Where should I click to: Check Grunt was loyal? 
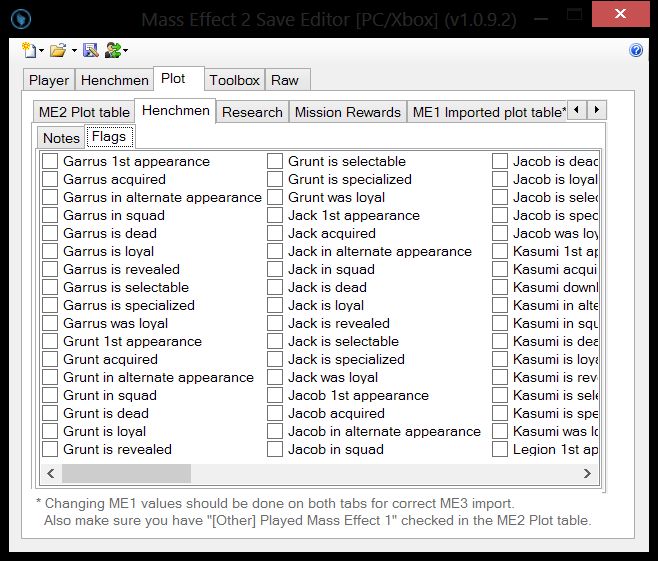point(275,197)
